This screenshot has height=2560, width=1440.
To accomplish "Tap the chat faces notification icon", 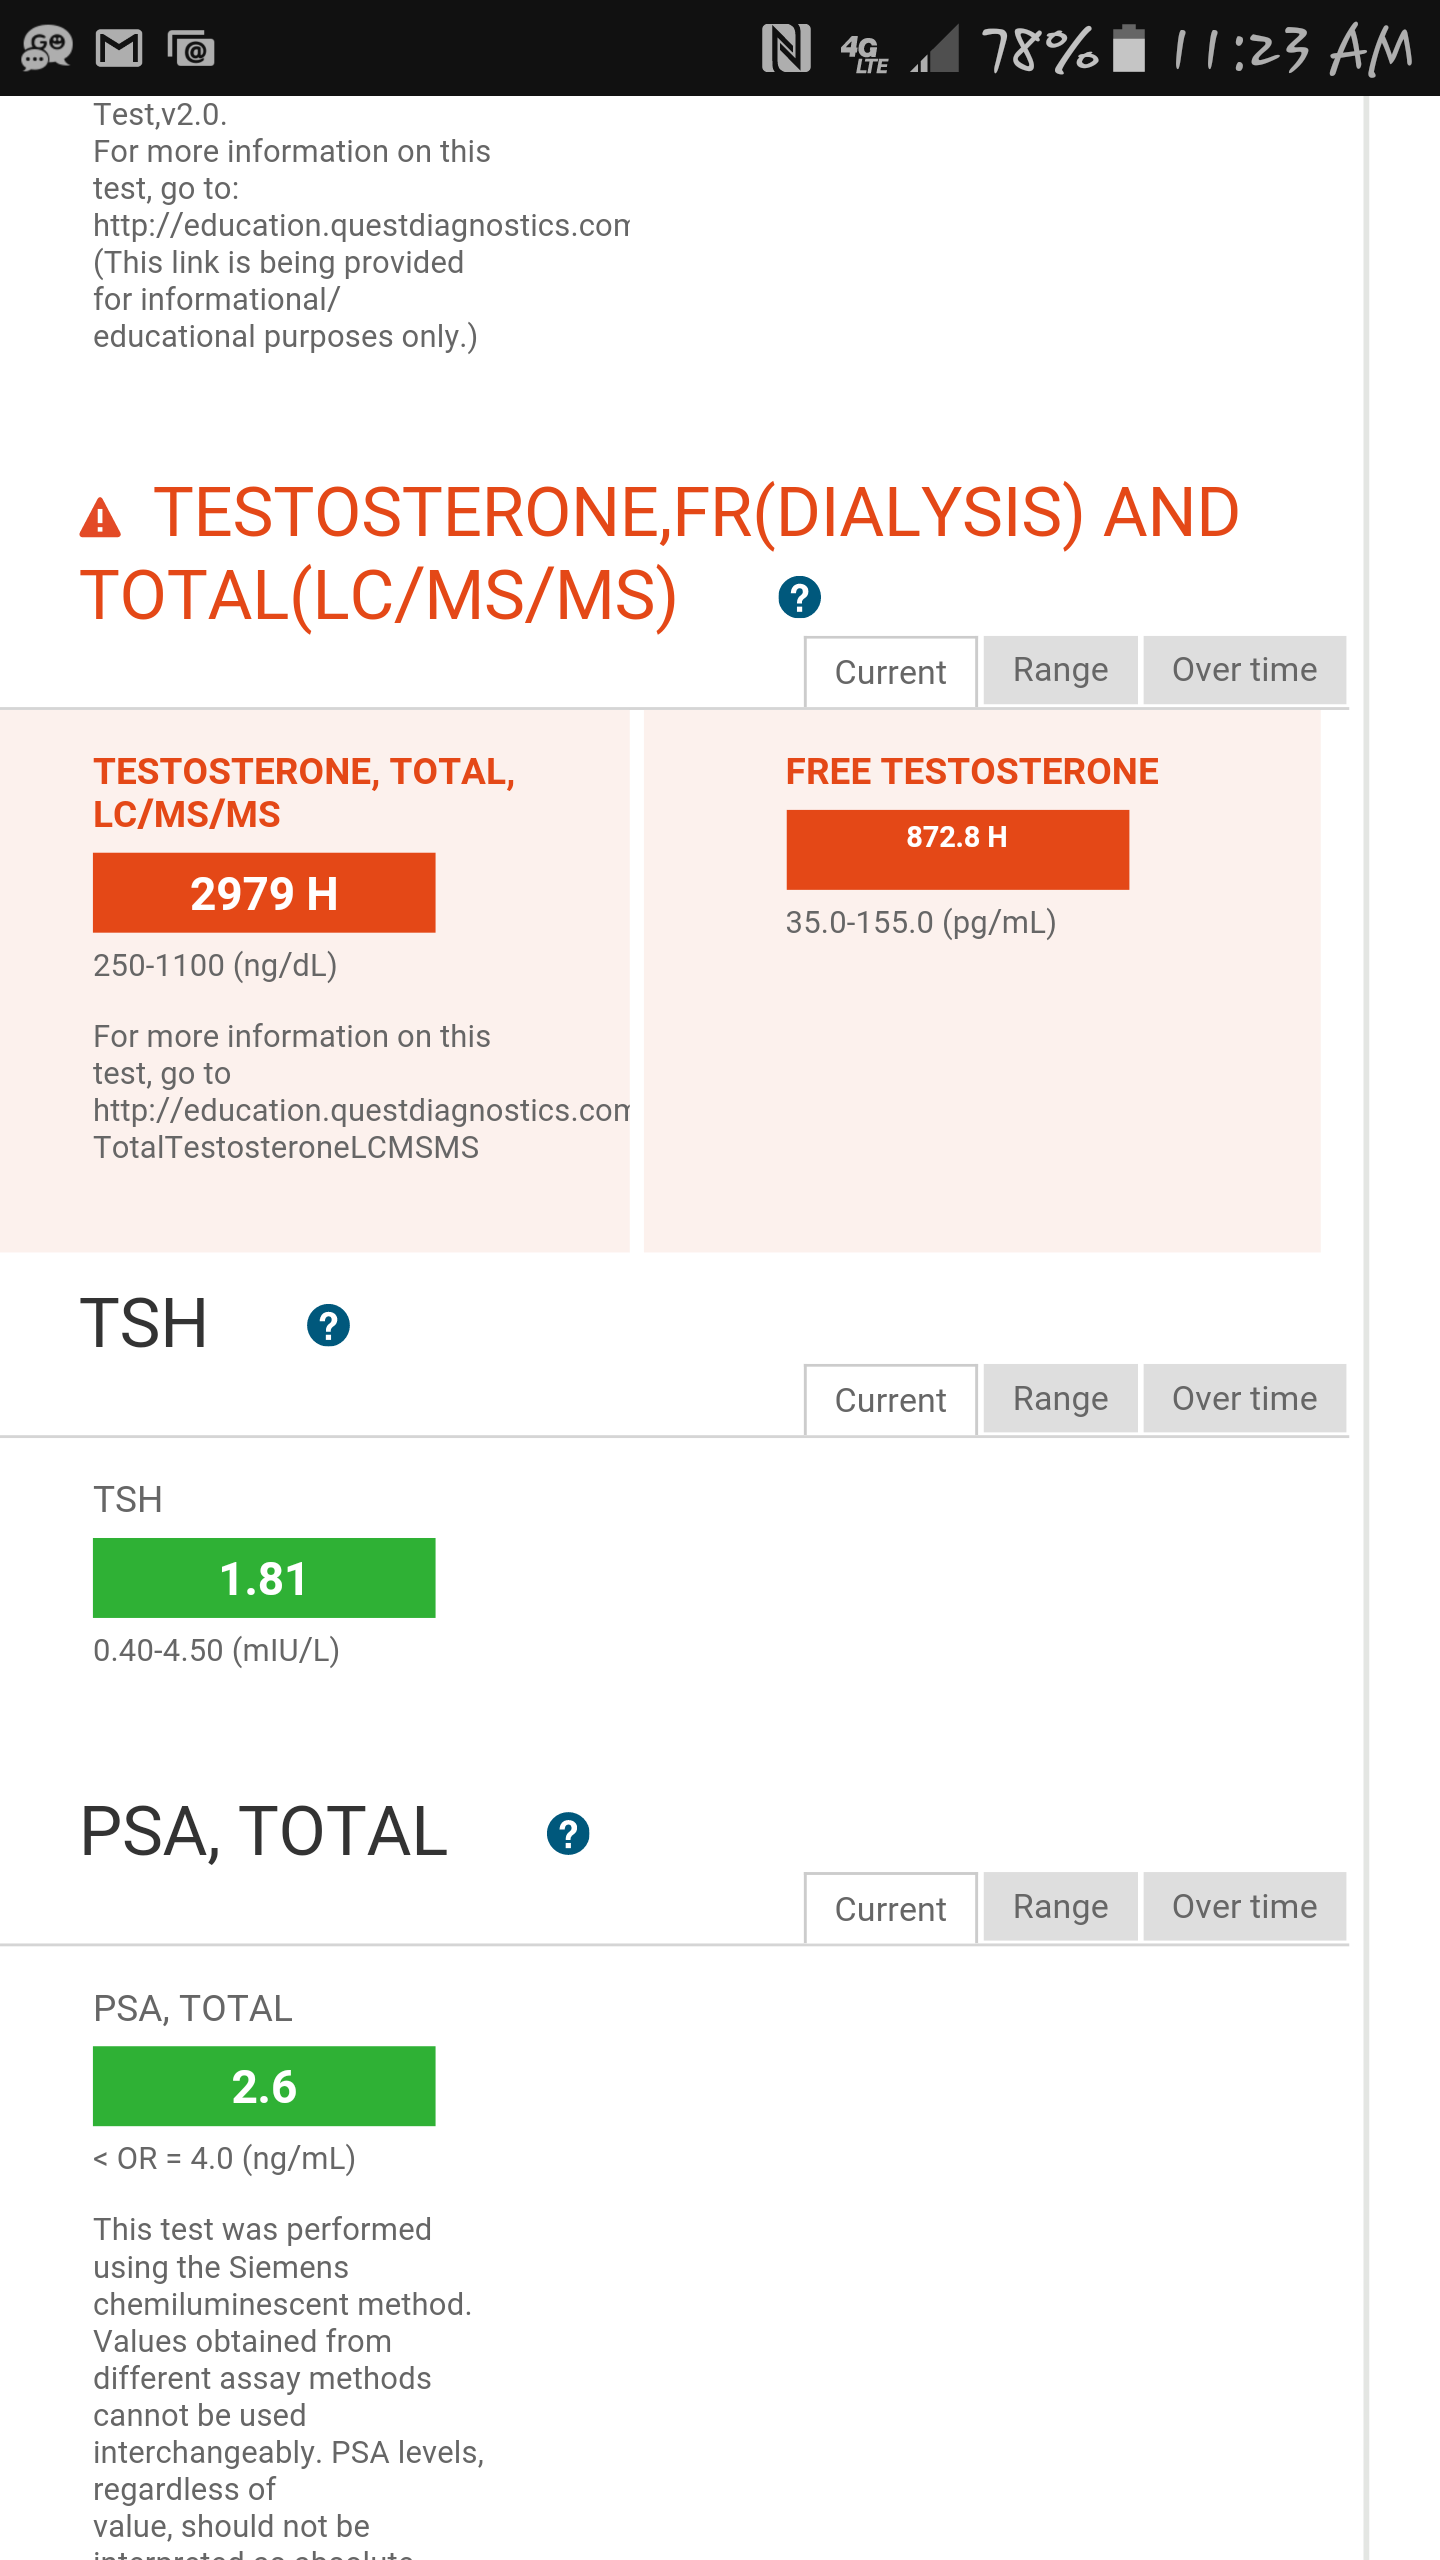I will pos(47,48).
